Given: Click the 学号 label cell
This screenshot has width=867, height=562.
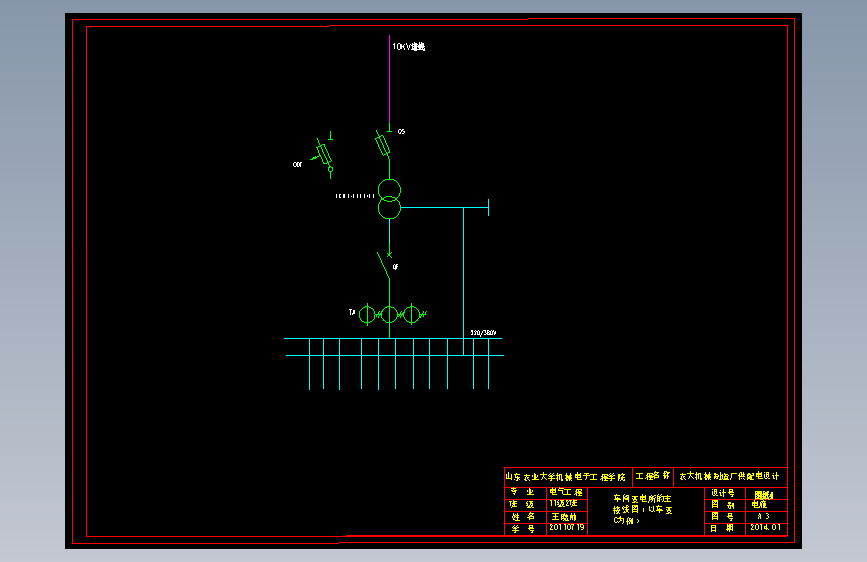Looking at the screenshot, I should tap(525, 529).
